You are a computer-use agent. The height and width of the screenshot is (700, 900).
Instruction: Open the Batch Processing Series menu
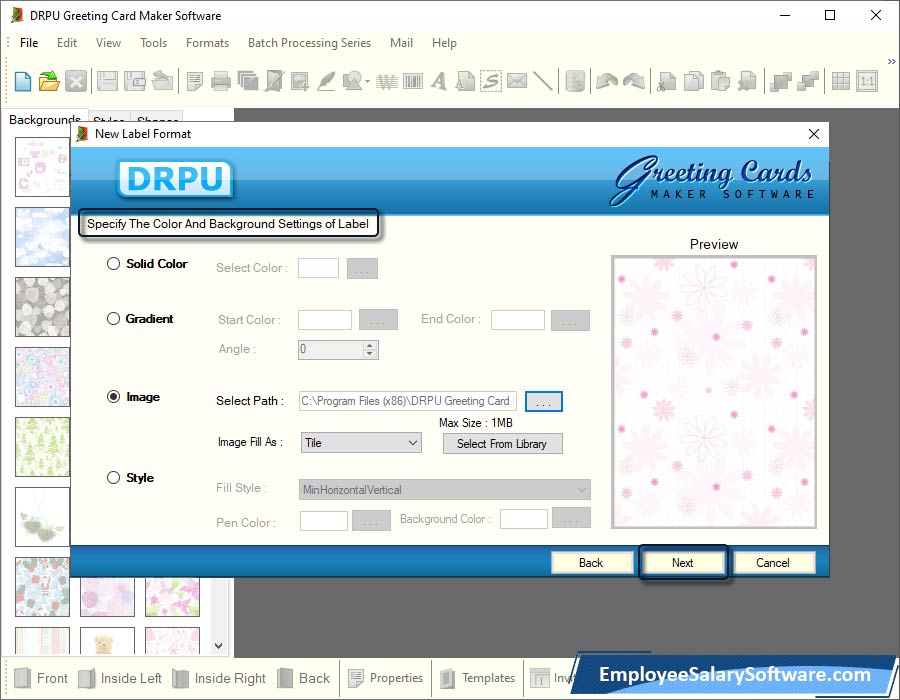coord(309,42)
